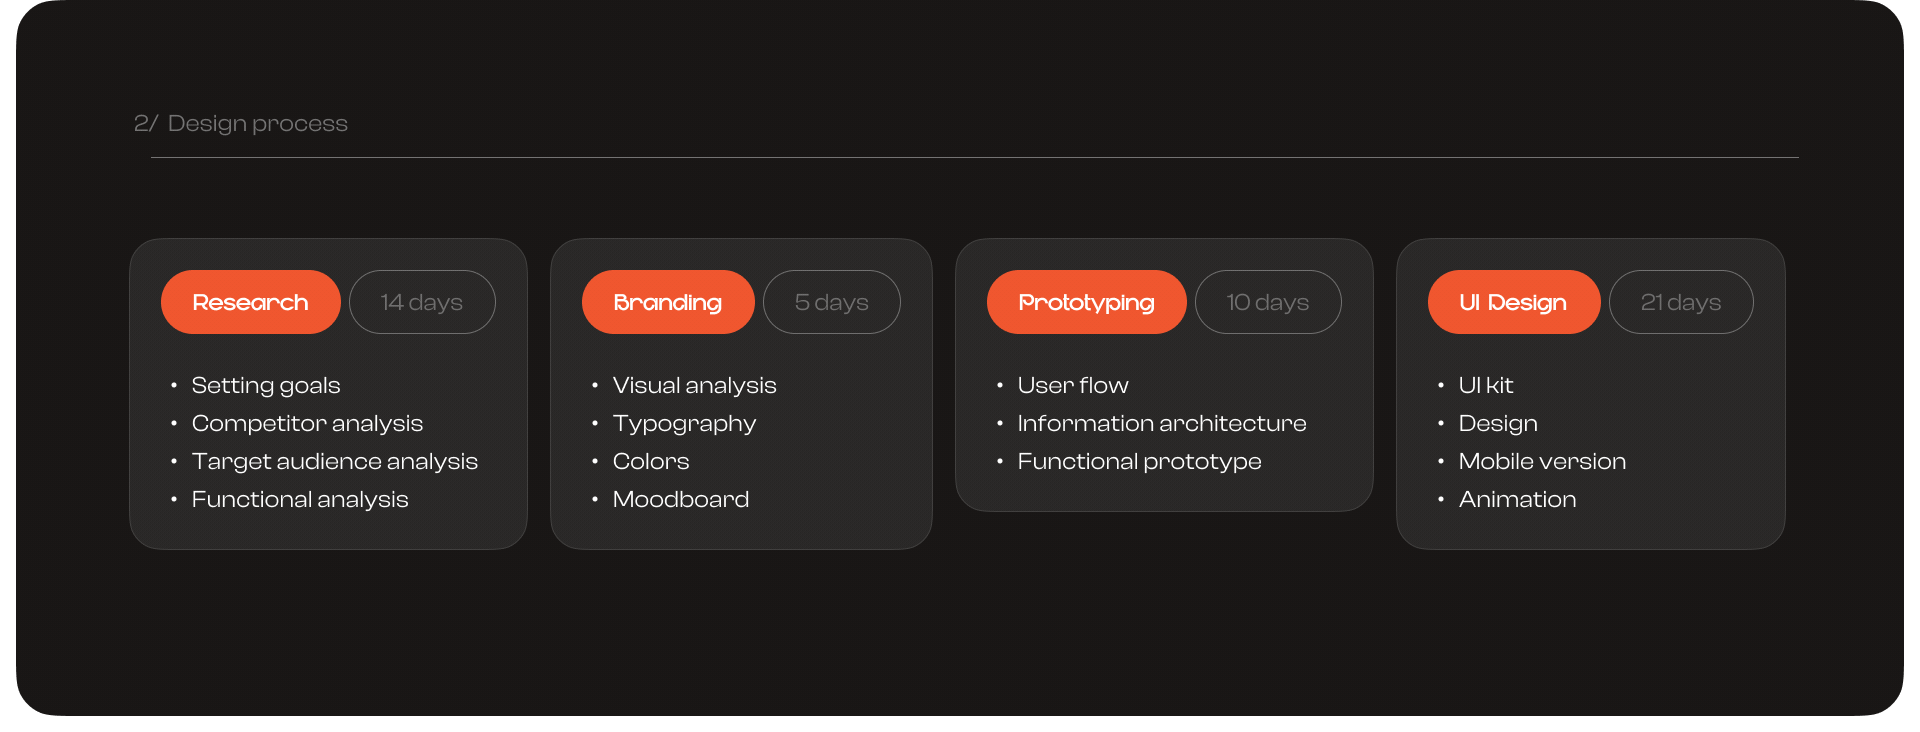Click the 5 days duration badge
The width and height of the screenshot is (1920, 732).
point(831,302)
